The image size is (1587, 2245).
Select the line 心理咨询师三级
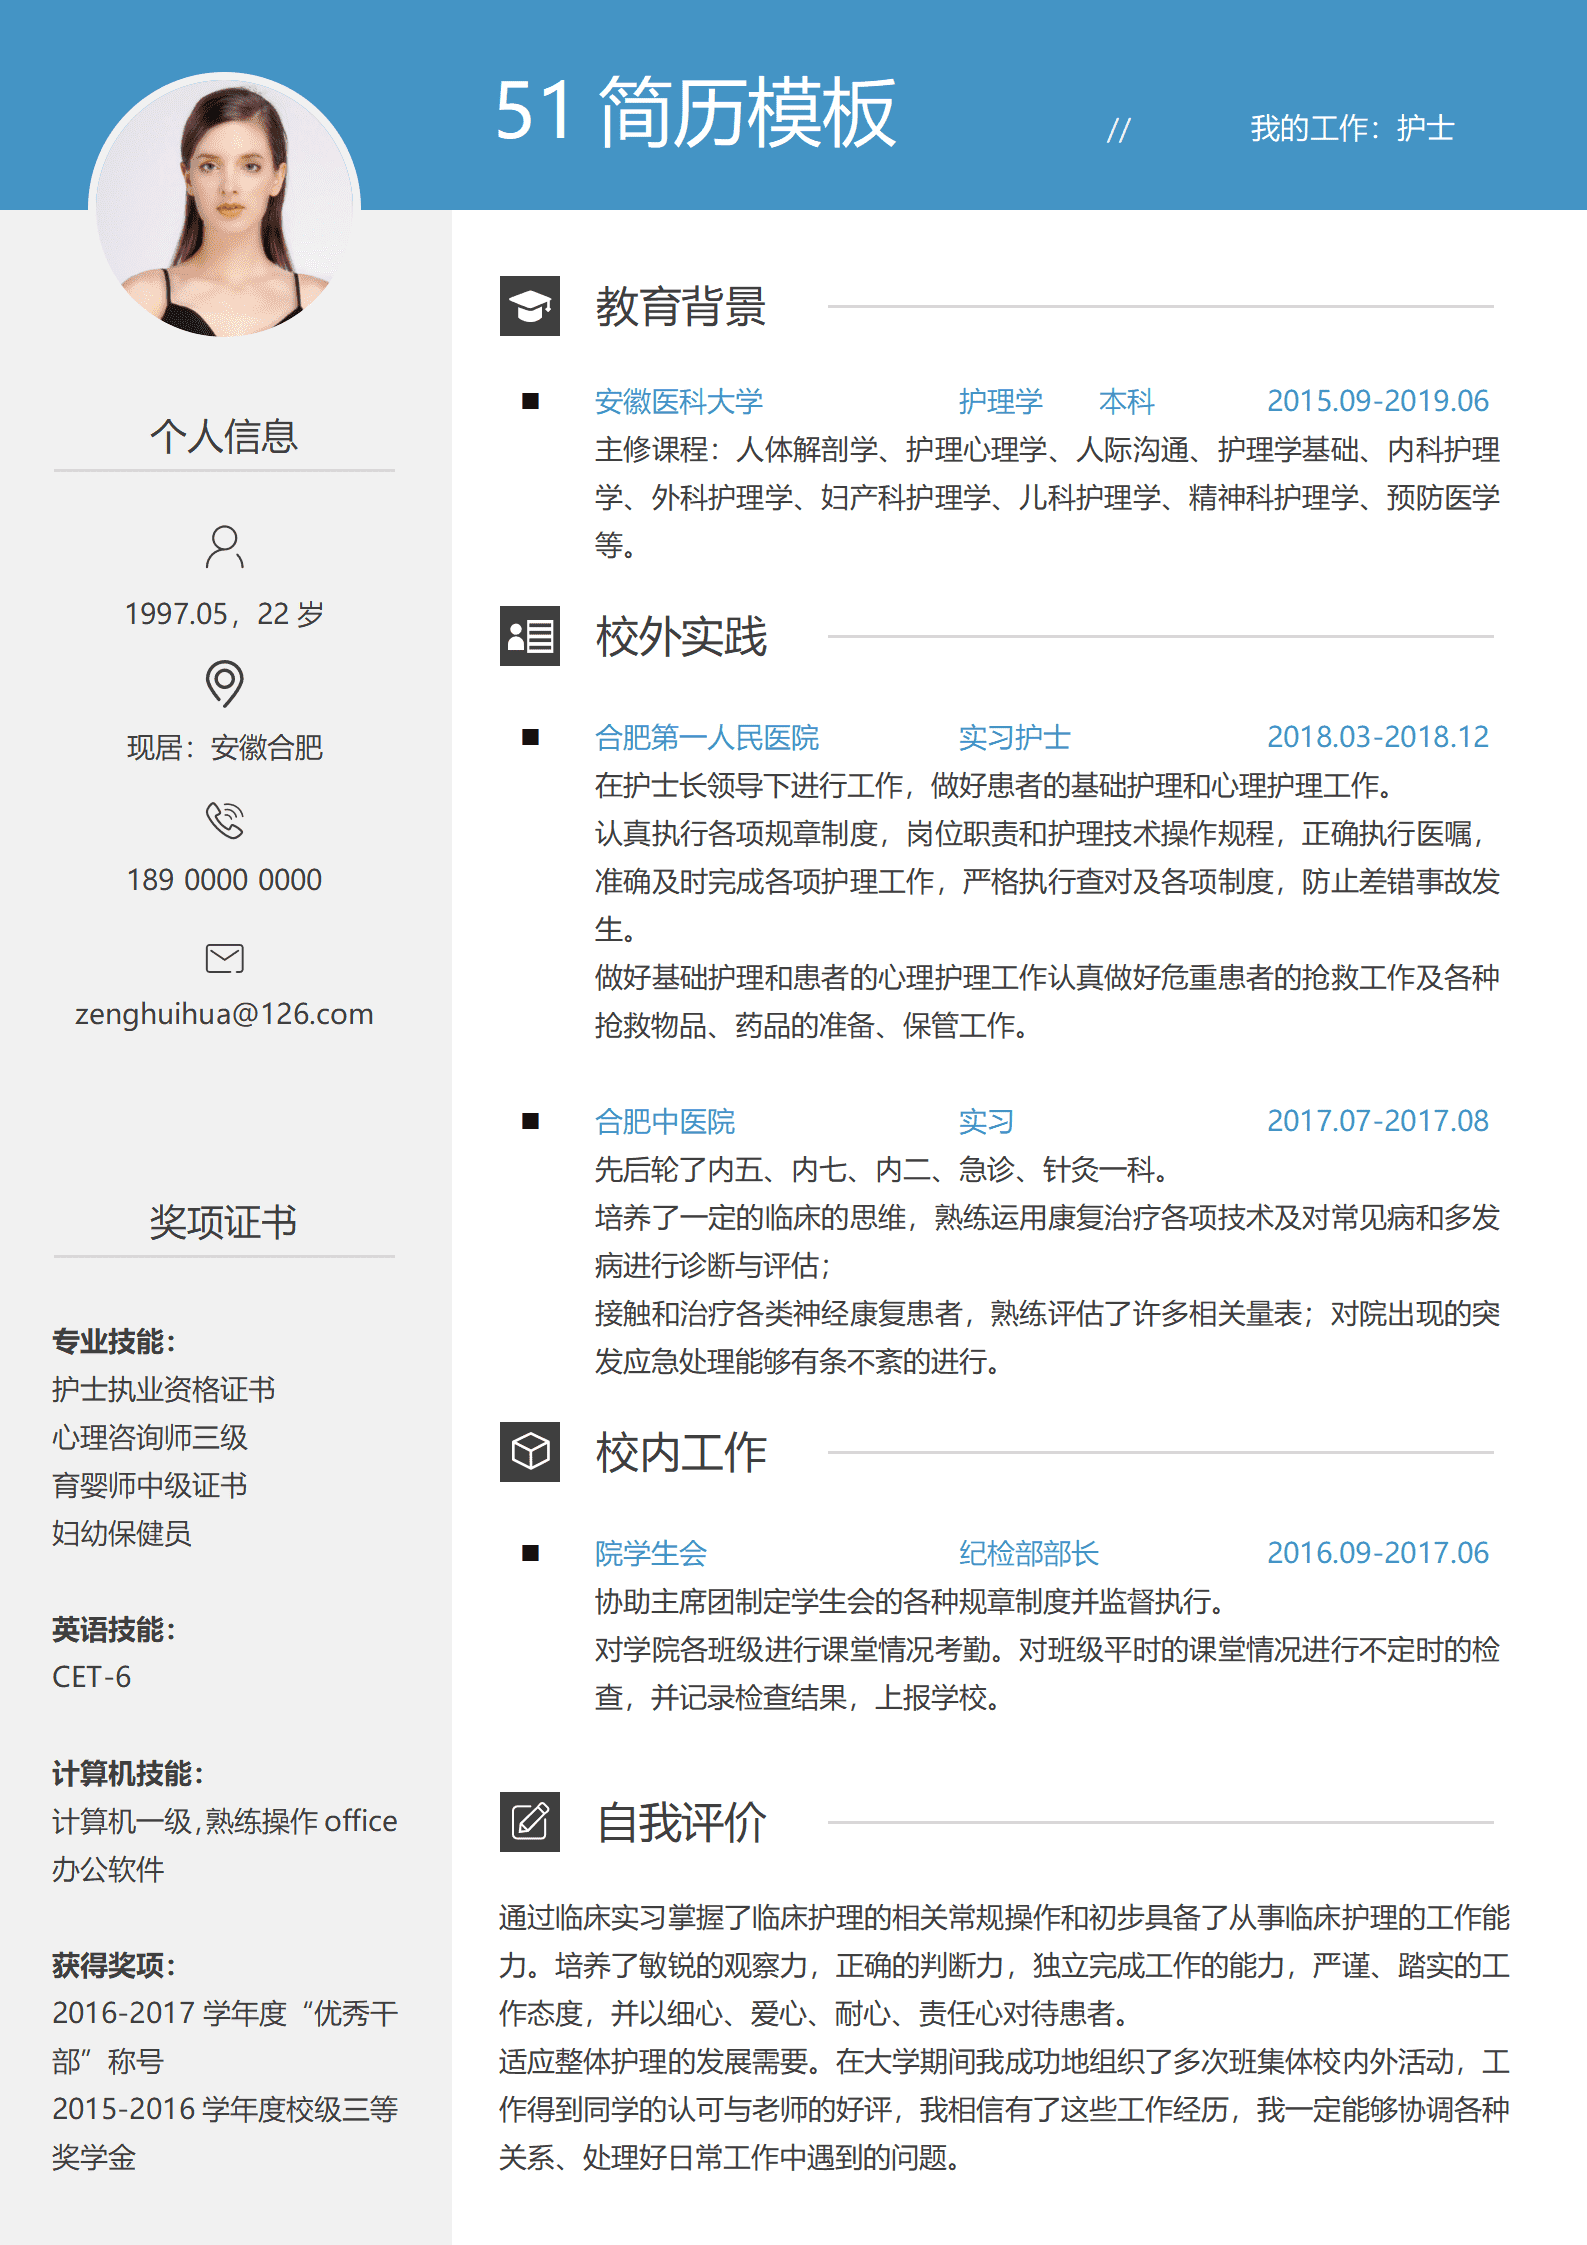[x=149, y=1437]
